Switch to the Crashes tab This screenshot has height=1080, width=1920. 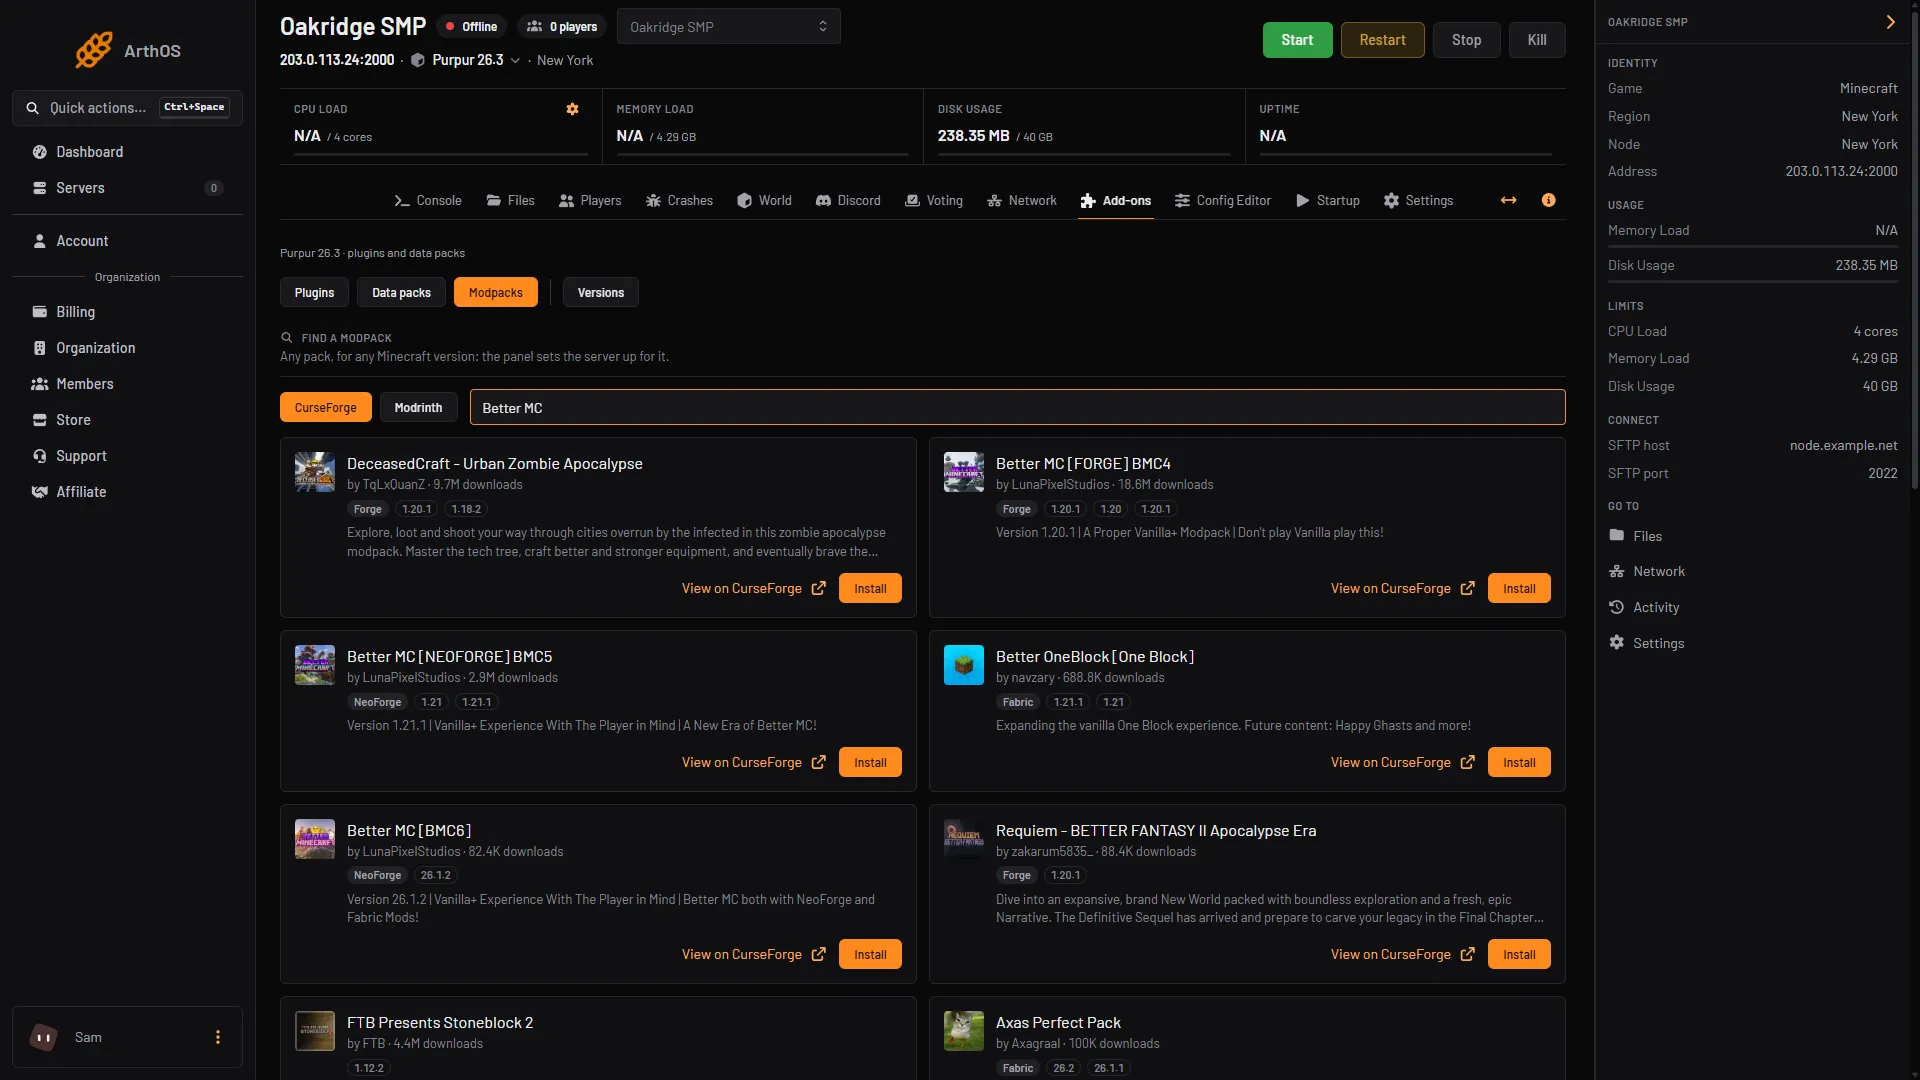coord(679,200)
